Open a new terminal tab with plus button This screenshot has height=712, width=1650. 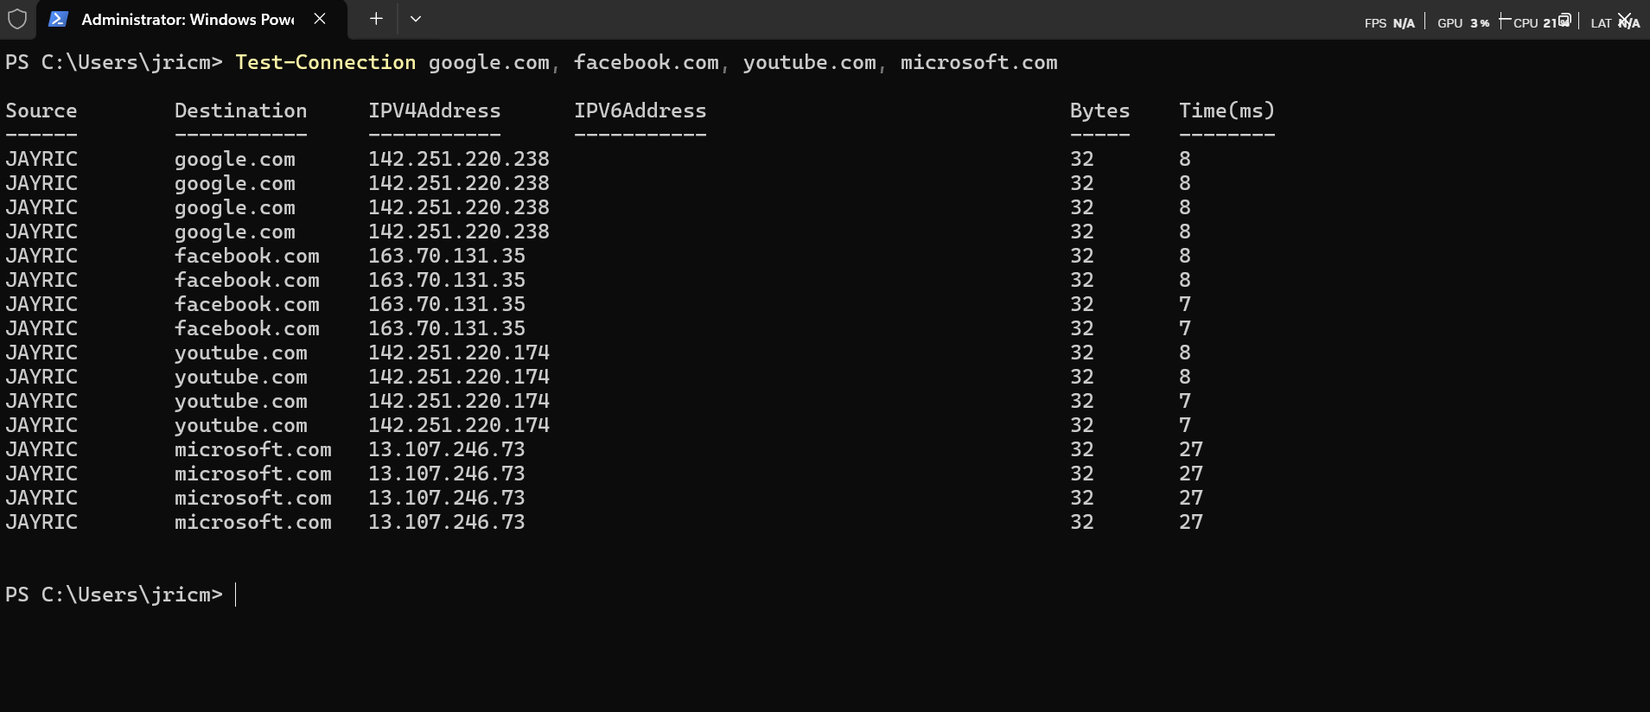click(375, 18)
